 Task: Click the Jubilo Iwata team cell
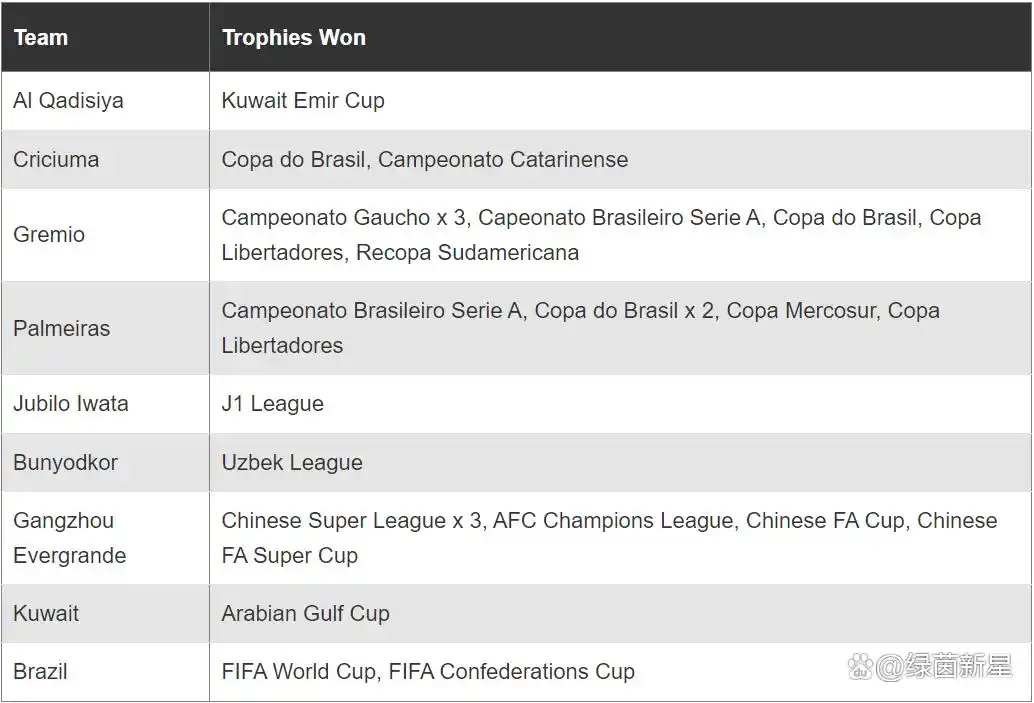(x=106, y=404)
